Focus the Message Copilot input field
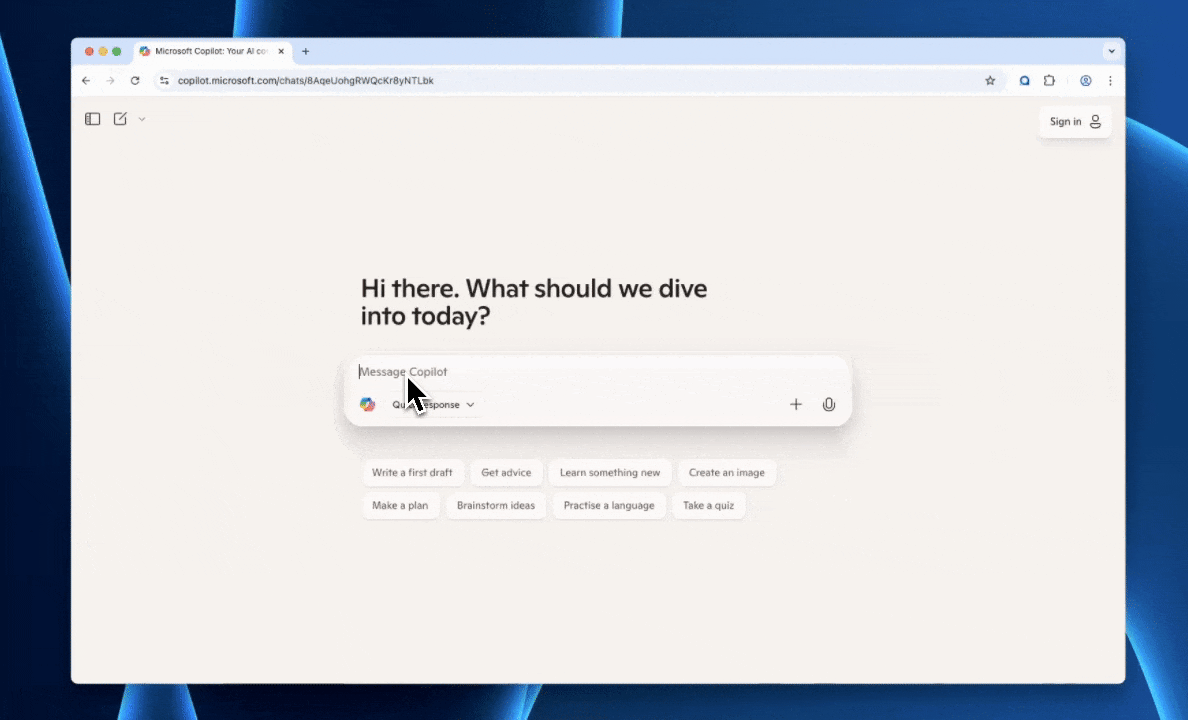 pos(597,371)
